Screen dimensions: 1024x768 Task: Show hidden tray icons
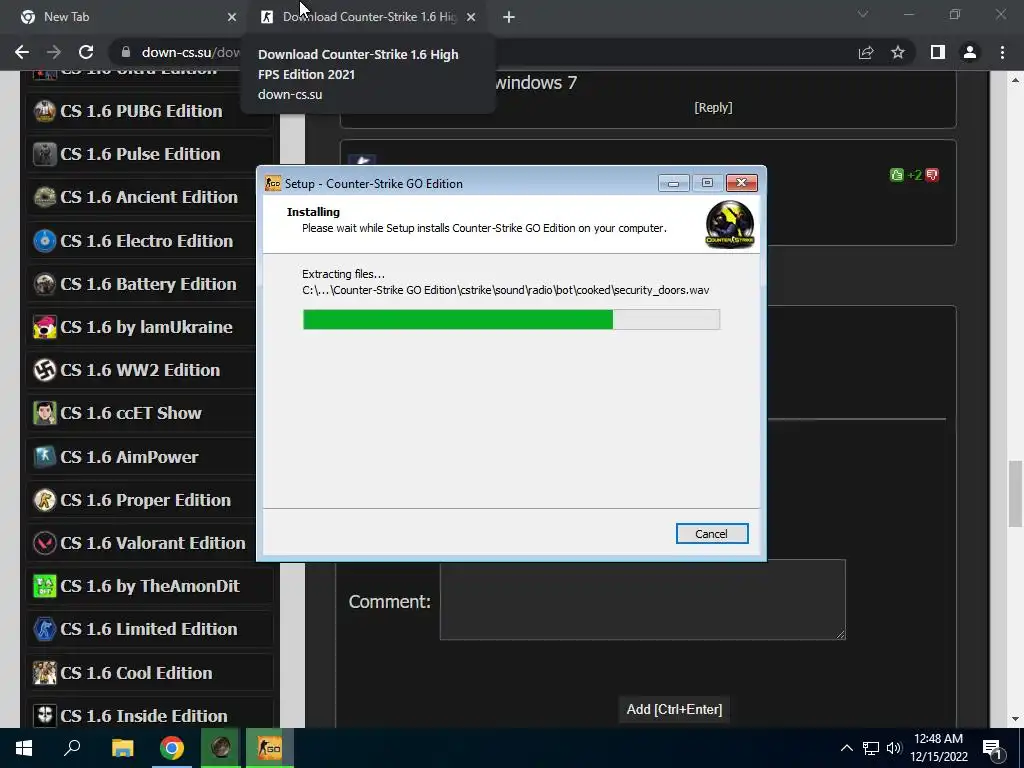(846, 748)
